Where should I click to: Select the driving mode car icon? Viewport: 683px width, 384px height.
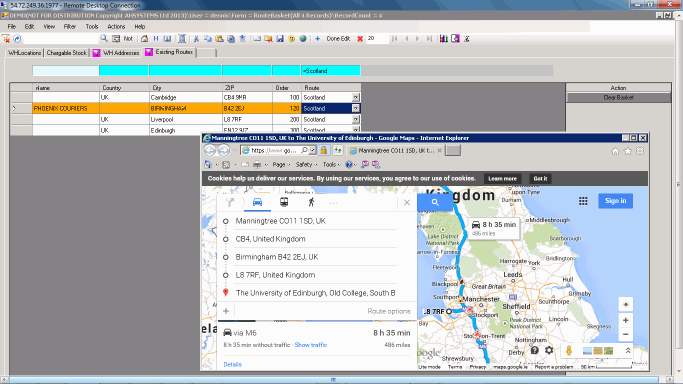coord(257,202)
